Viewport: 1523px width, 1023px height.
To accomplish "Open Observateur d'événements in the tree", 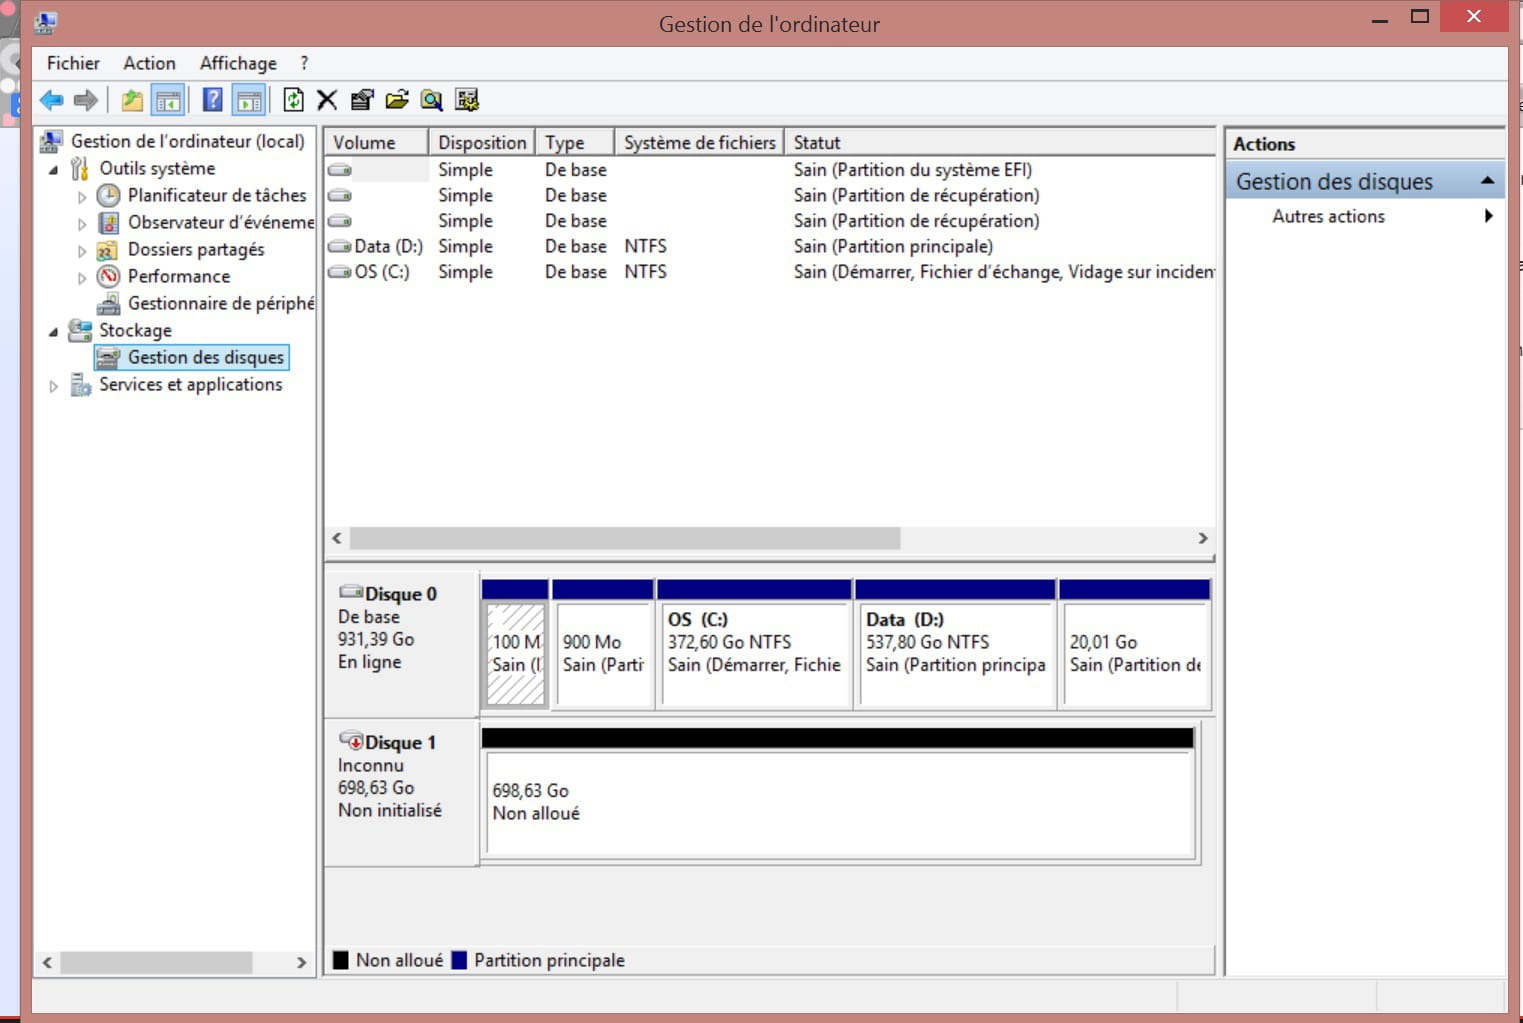I will (x=221, y=222).
